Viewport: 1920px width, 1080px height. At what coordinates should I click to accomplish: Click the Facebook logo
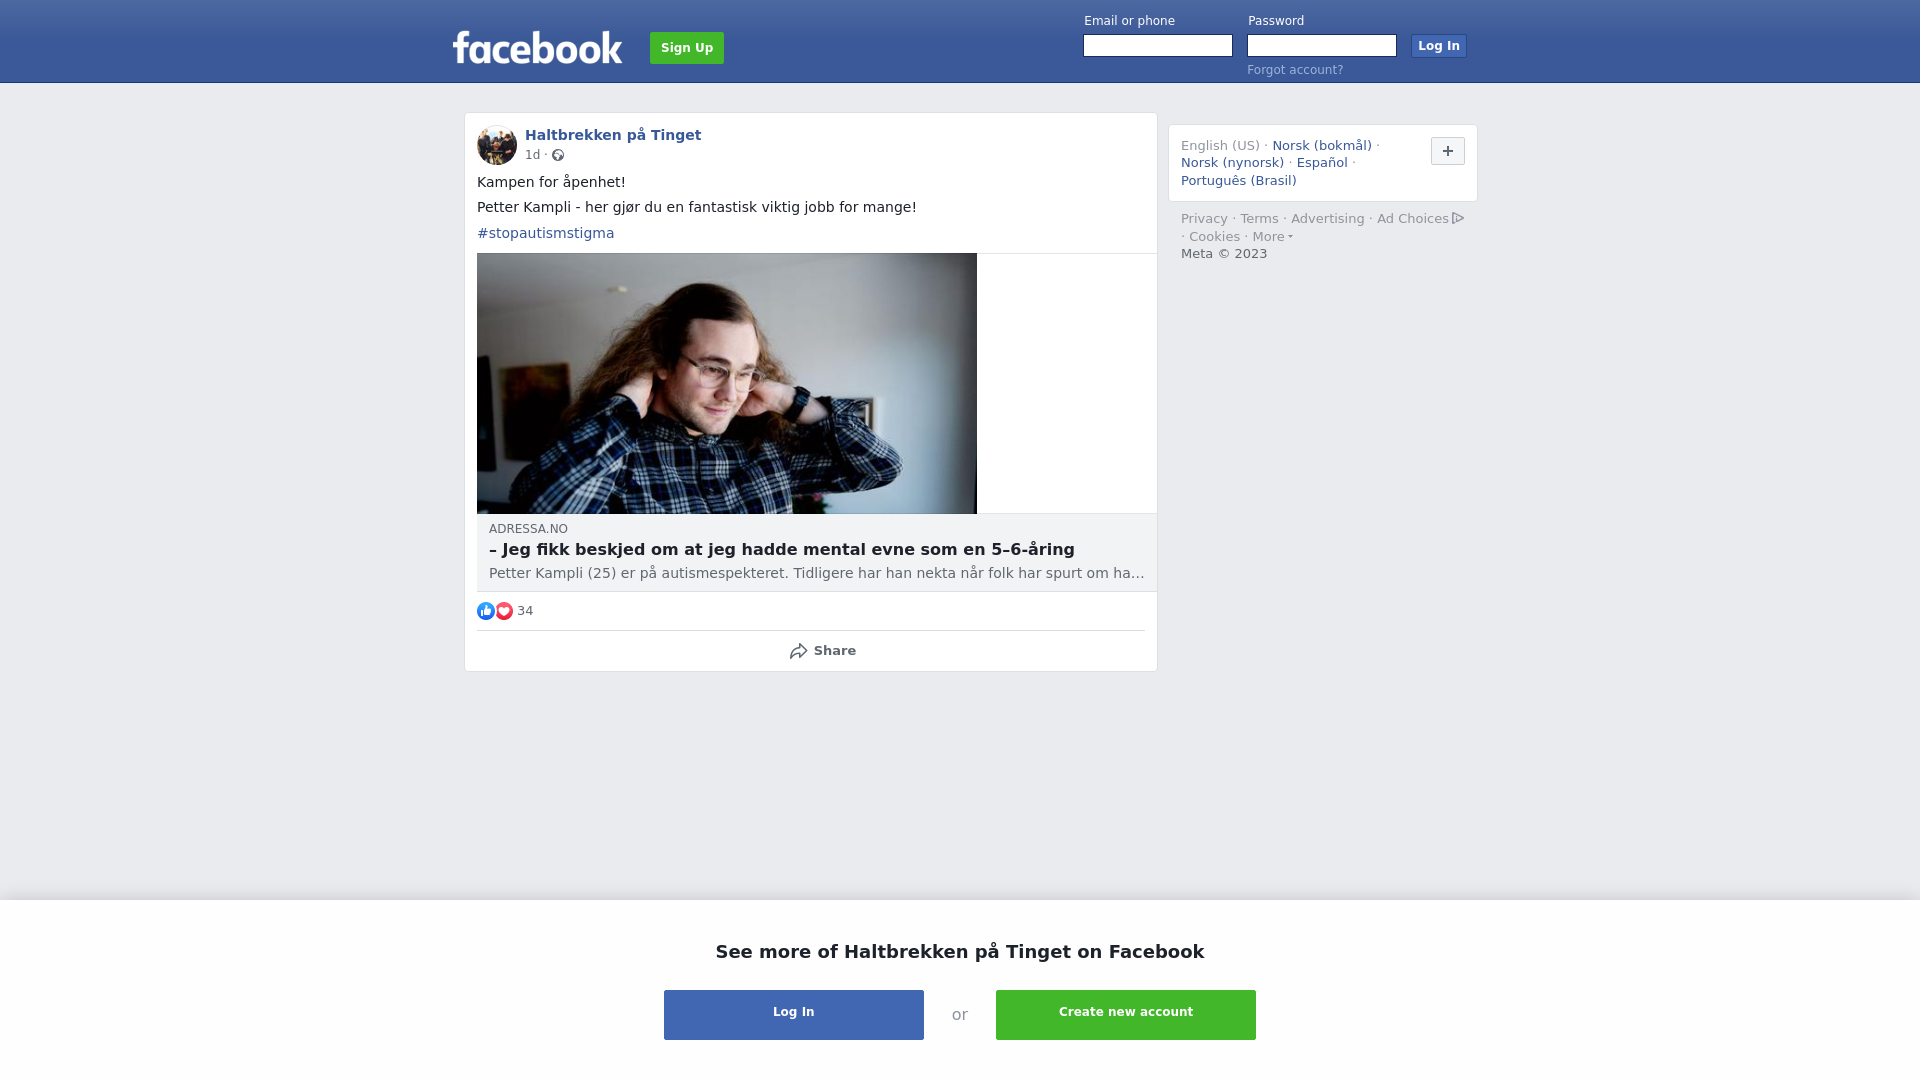[537, 47]
